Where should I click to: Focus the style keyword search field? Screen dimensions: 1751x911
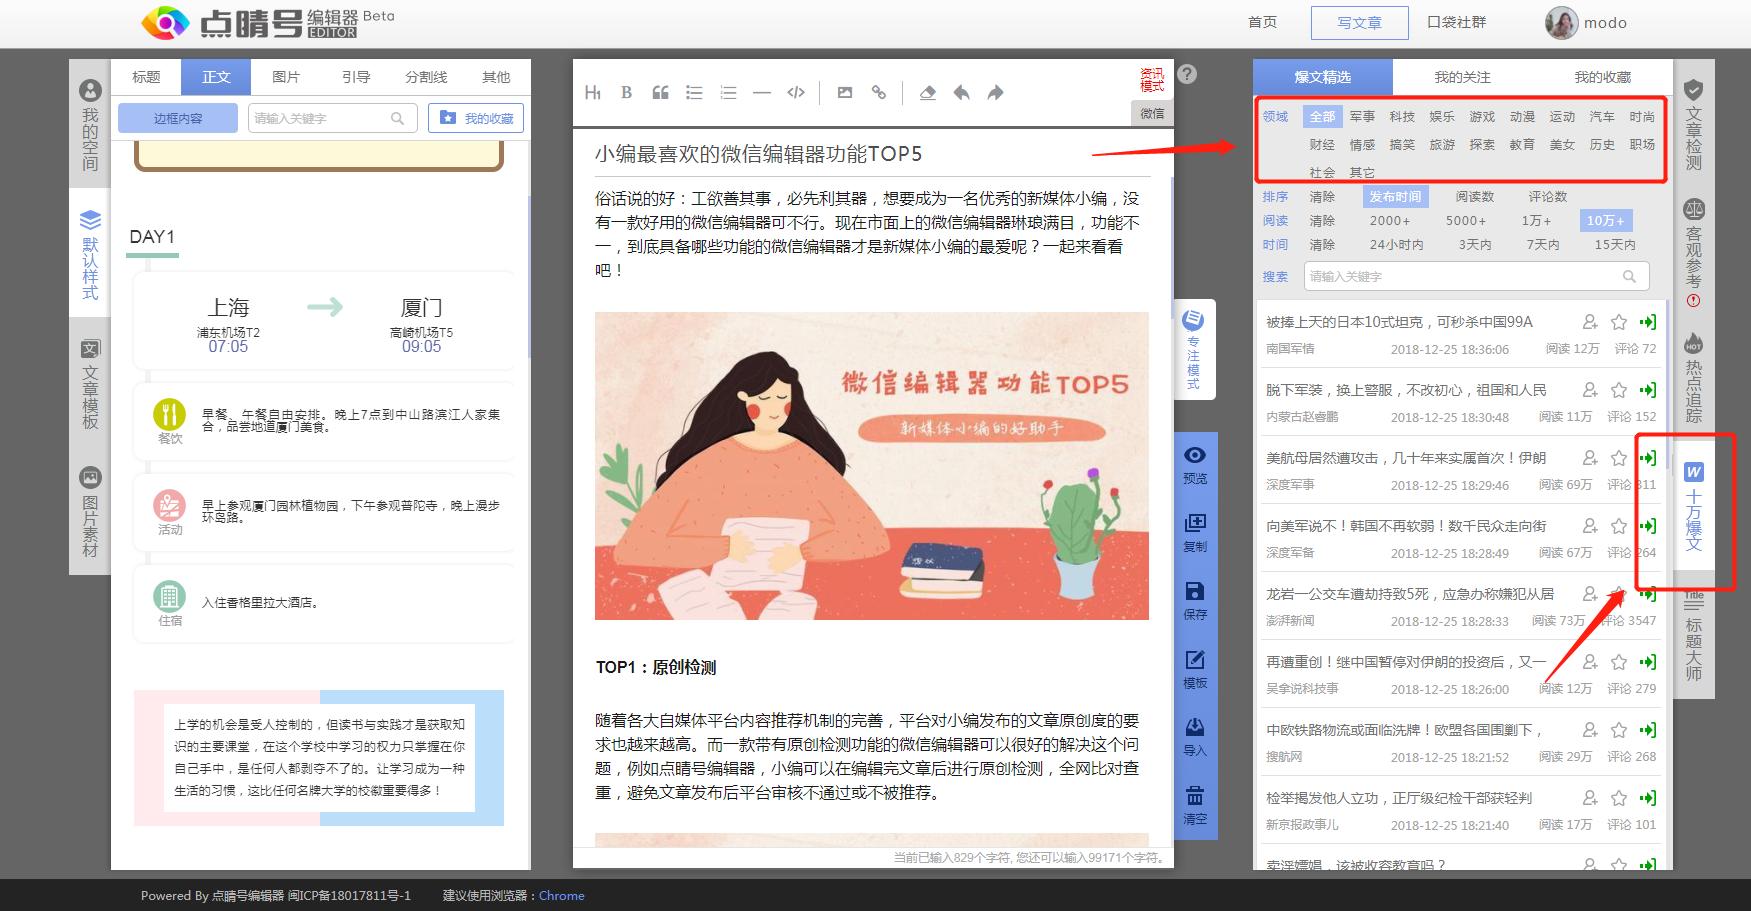[332, 118]
